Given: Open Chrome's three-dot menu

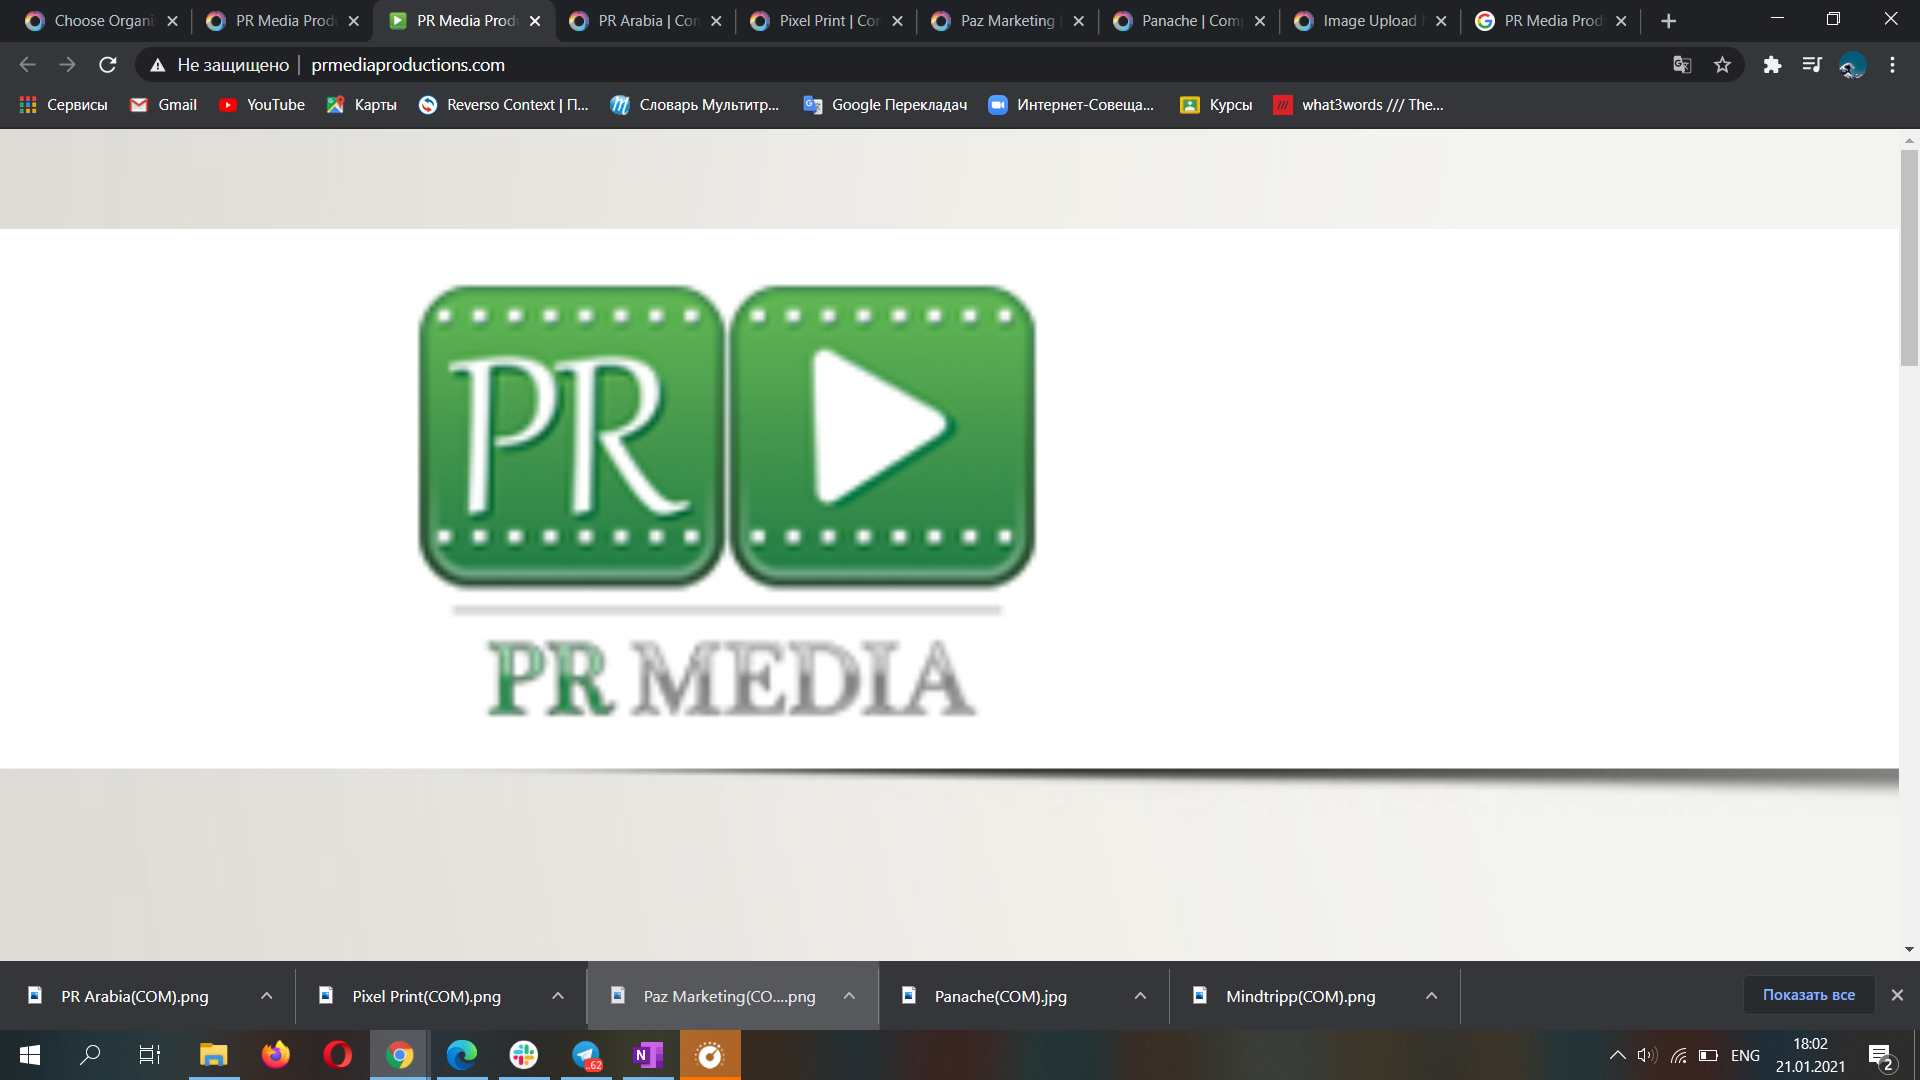Looking at the screenshot, I should (x=1892, y=65).
